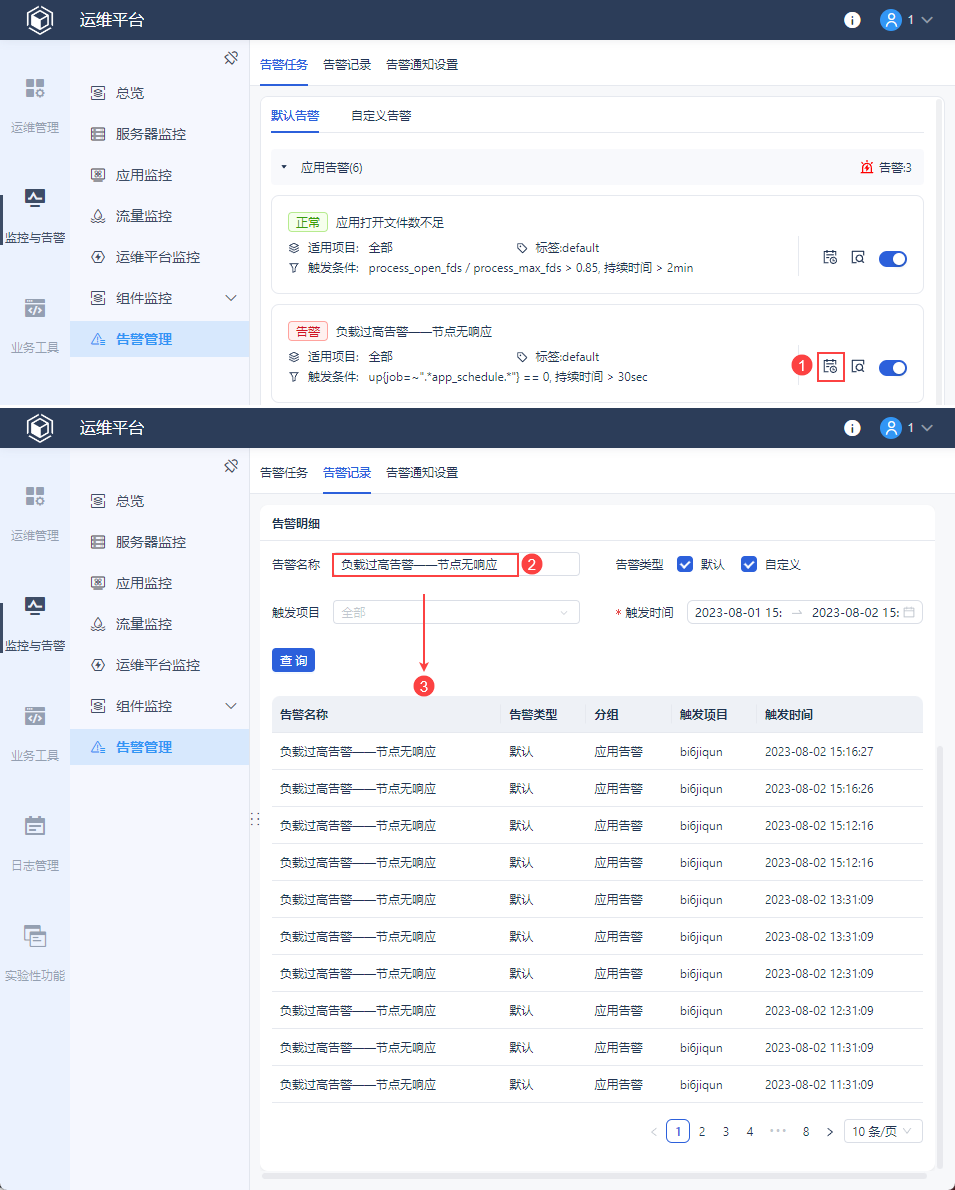This screenshot has height=1190, width=955.
Task: Open 实验性功能 in the sidebar
Action: coord(35,954)
